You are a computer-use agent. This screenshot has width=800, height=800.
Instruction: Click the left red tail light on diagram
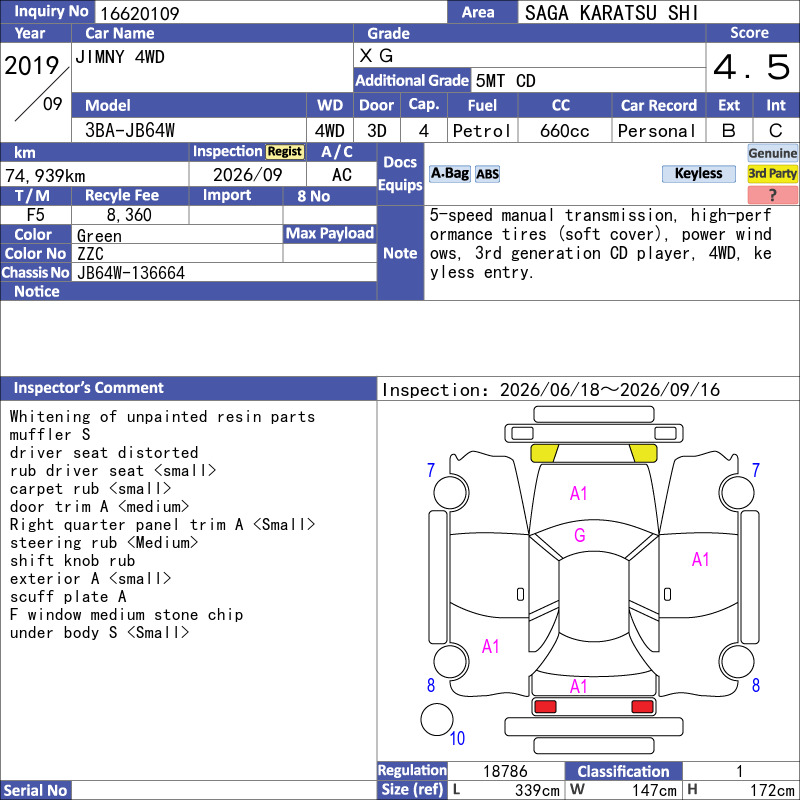(x=545, y=707)
